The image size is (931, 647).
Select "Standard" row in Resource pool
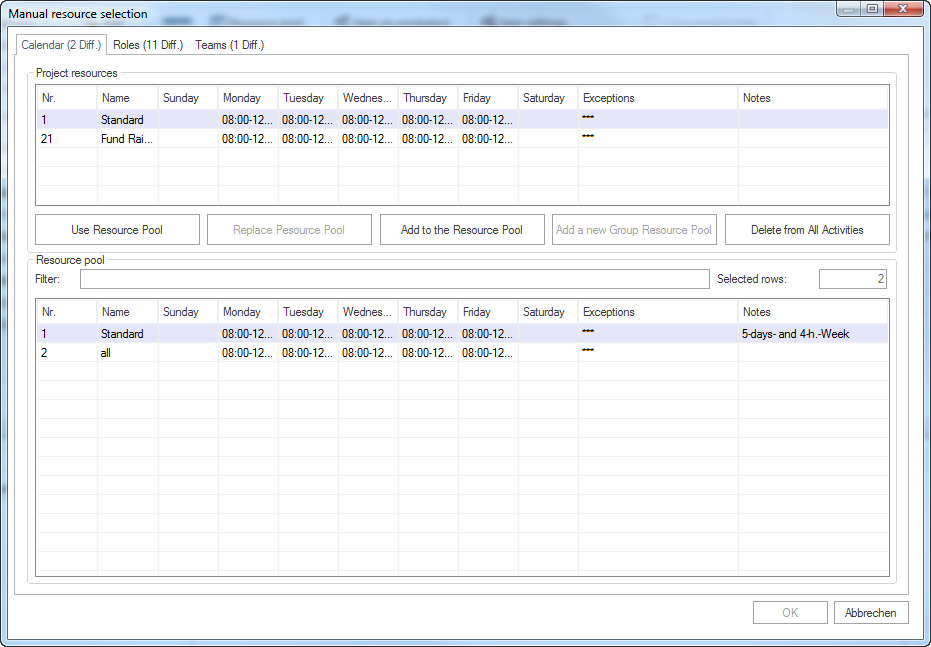(x=463, y=333)
